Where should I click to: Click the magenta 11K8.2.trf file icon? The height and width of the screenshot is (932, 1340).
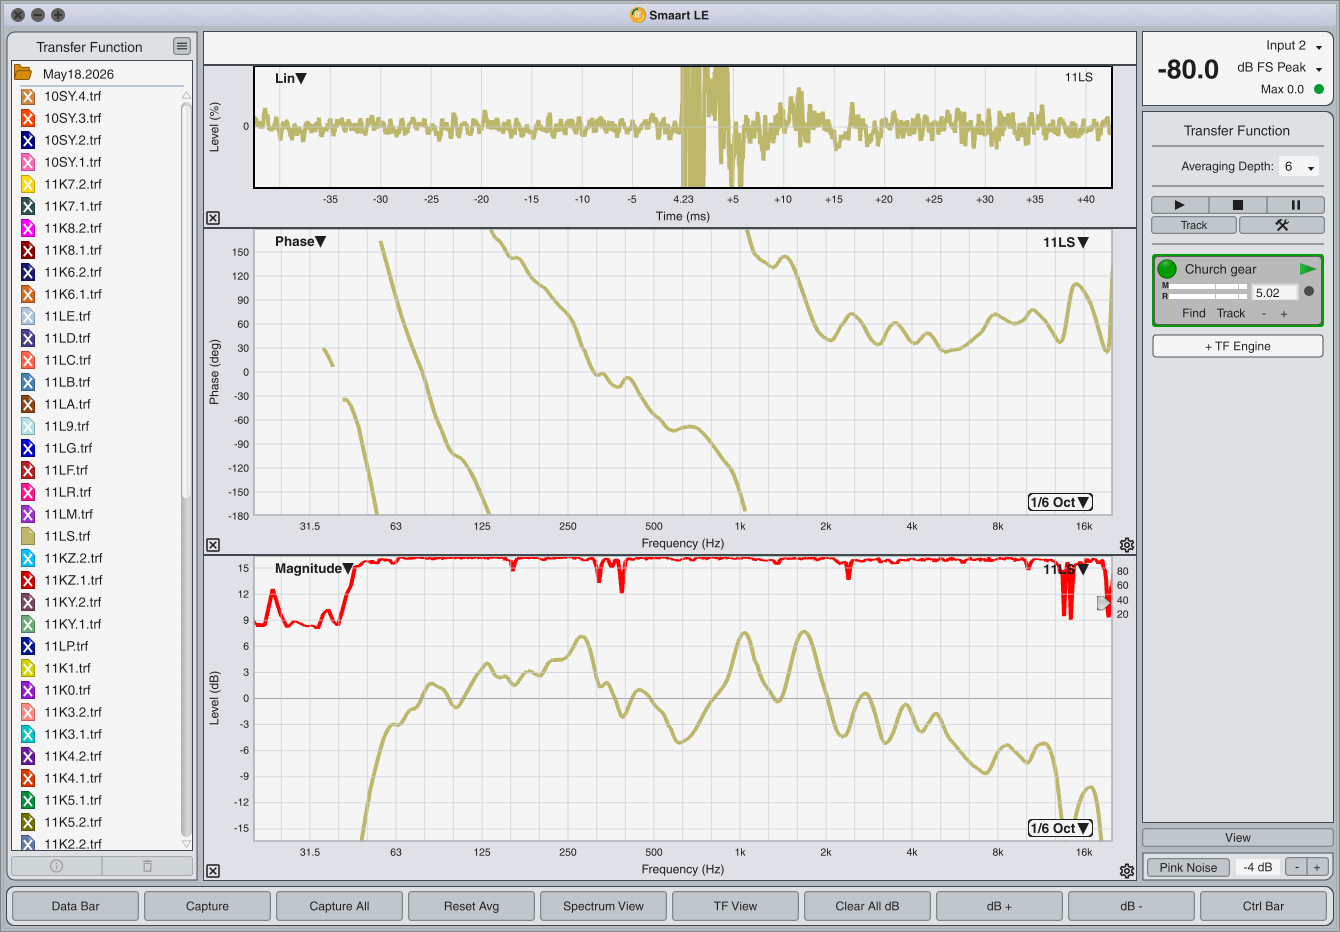pyautogui.click(x=28, y=228)
